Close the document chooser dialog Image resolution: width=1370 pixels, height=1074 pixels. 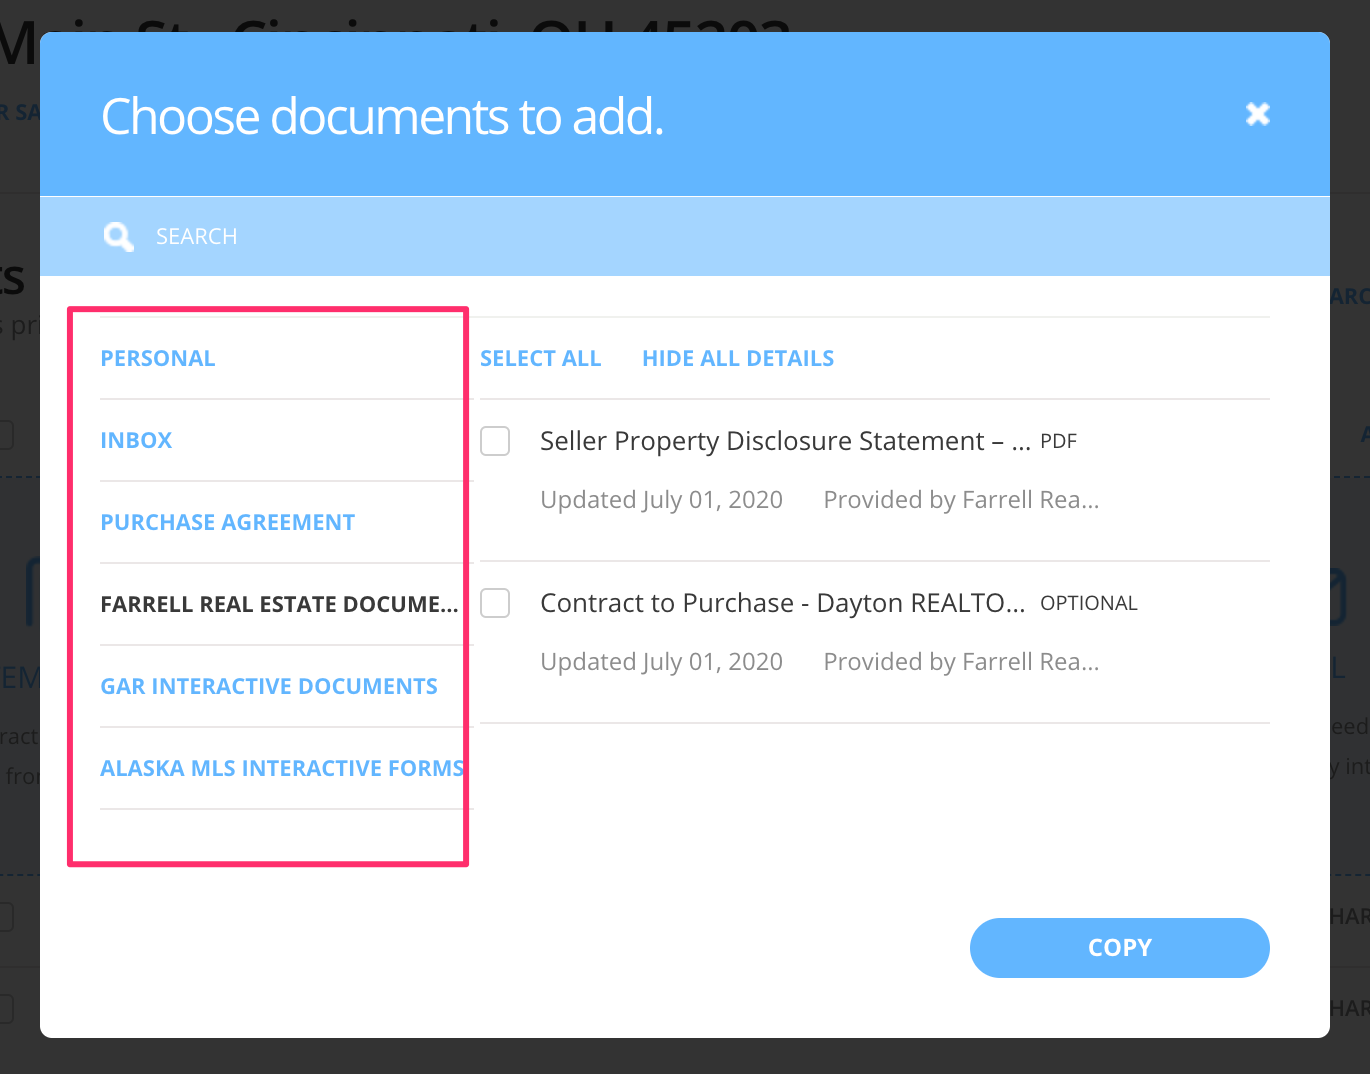click(x=1257, y=114)
